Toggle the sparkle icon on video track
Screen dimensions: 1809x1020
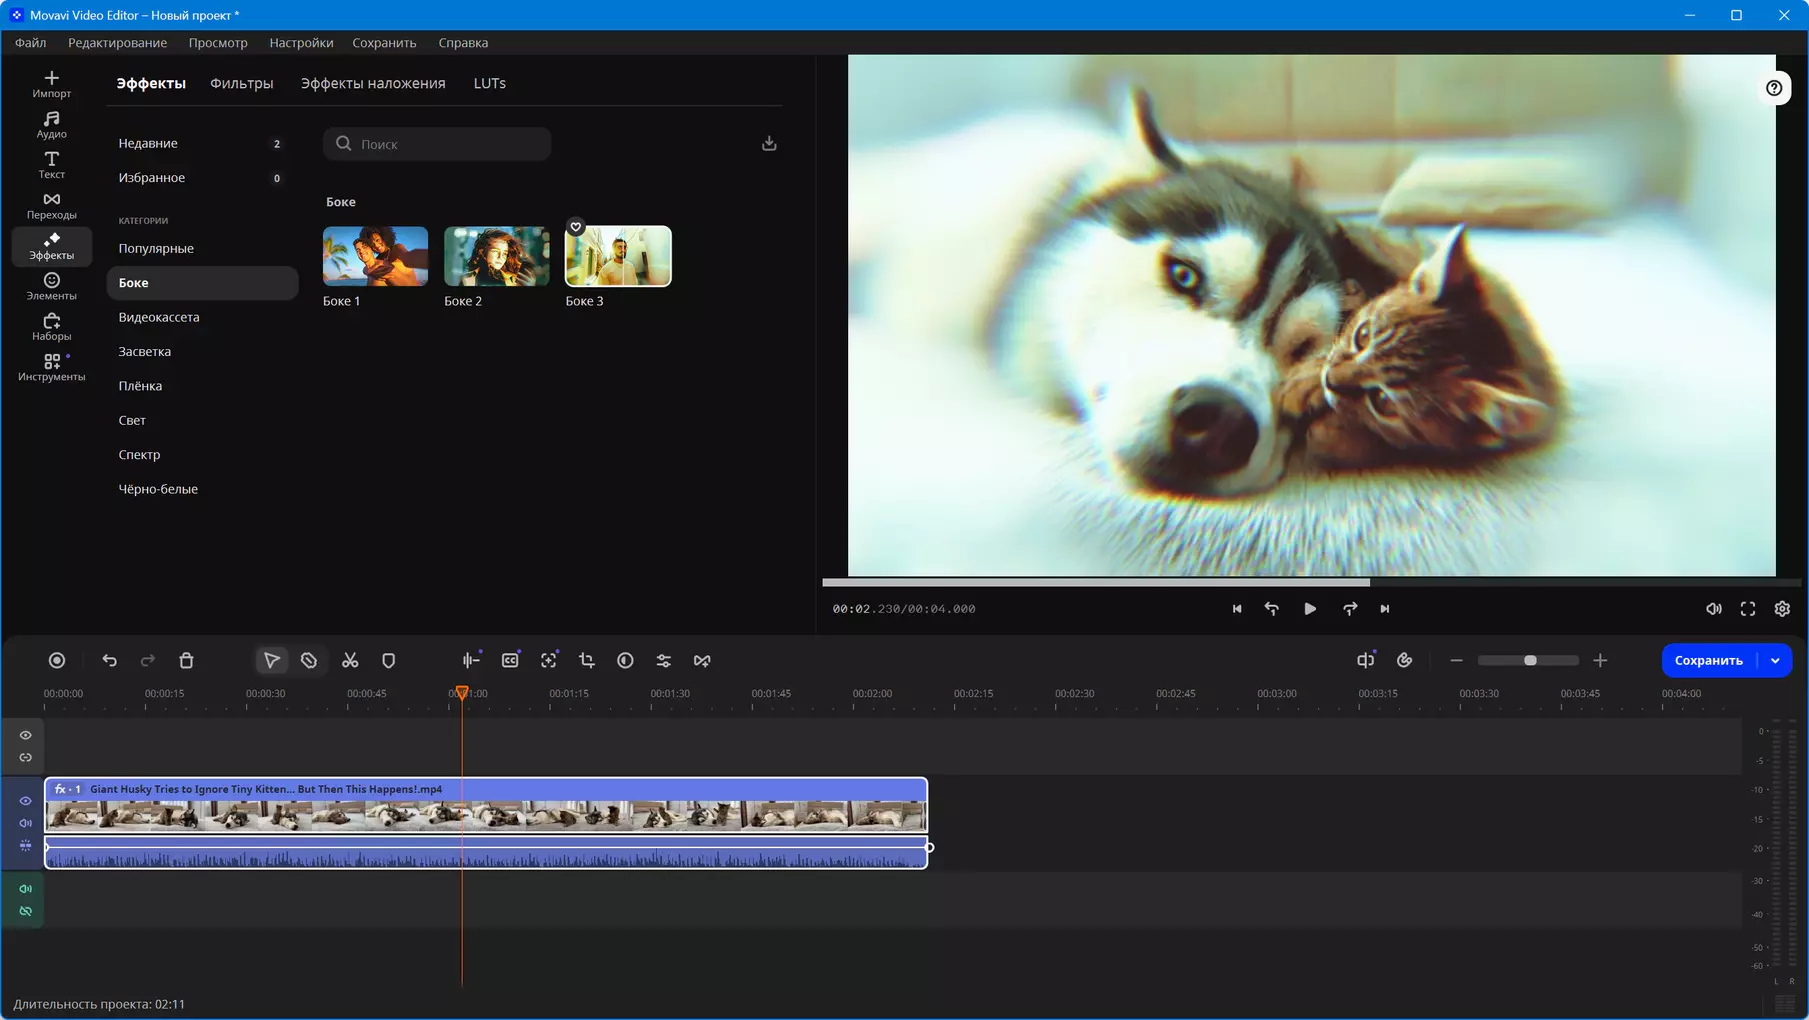tap(26, 846)
